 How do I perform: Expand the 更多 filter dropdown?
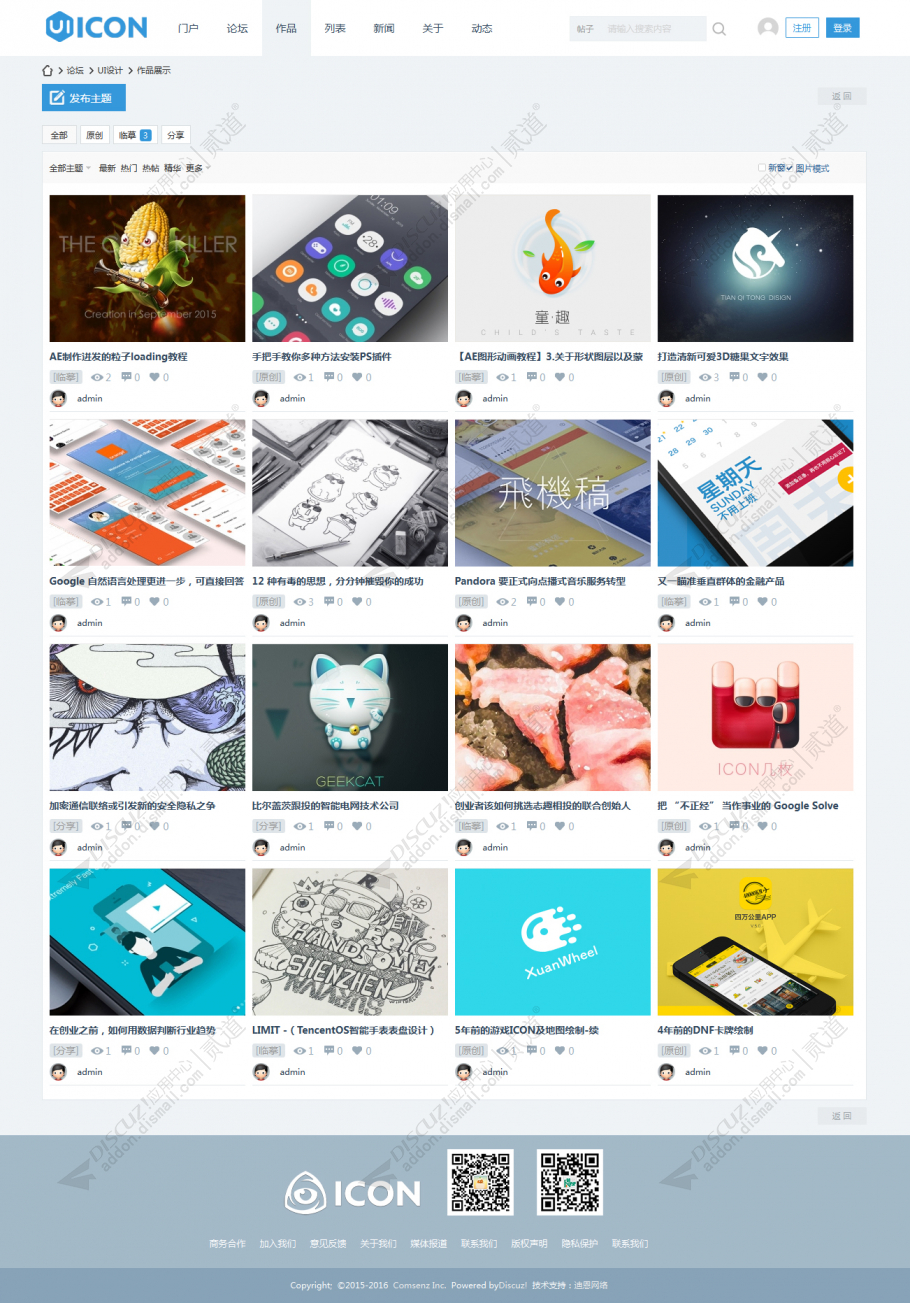click(x=198, y=168)
